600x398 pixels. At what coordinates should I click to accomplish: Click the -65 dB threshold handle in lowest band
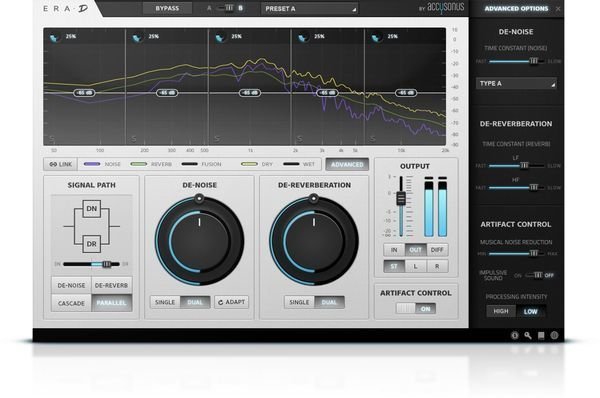point(84,93)
